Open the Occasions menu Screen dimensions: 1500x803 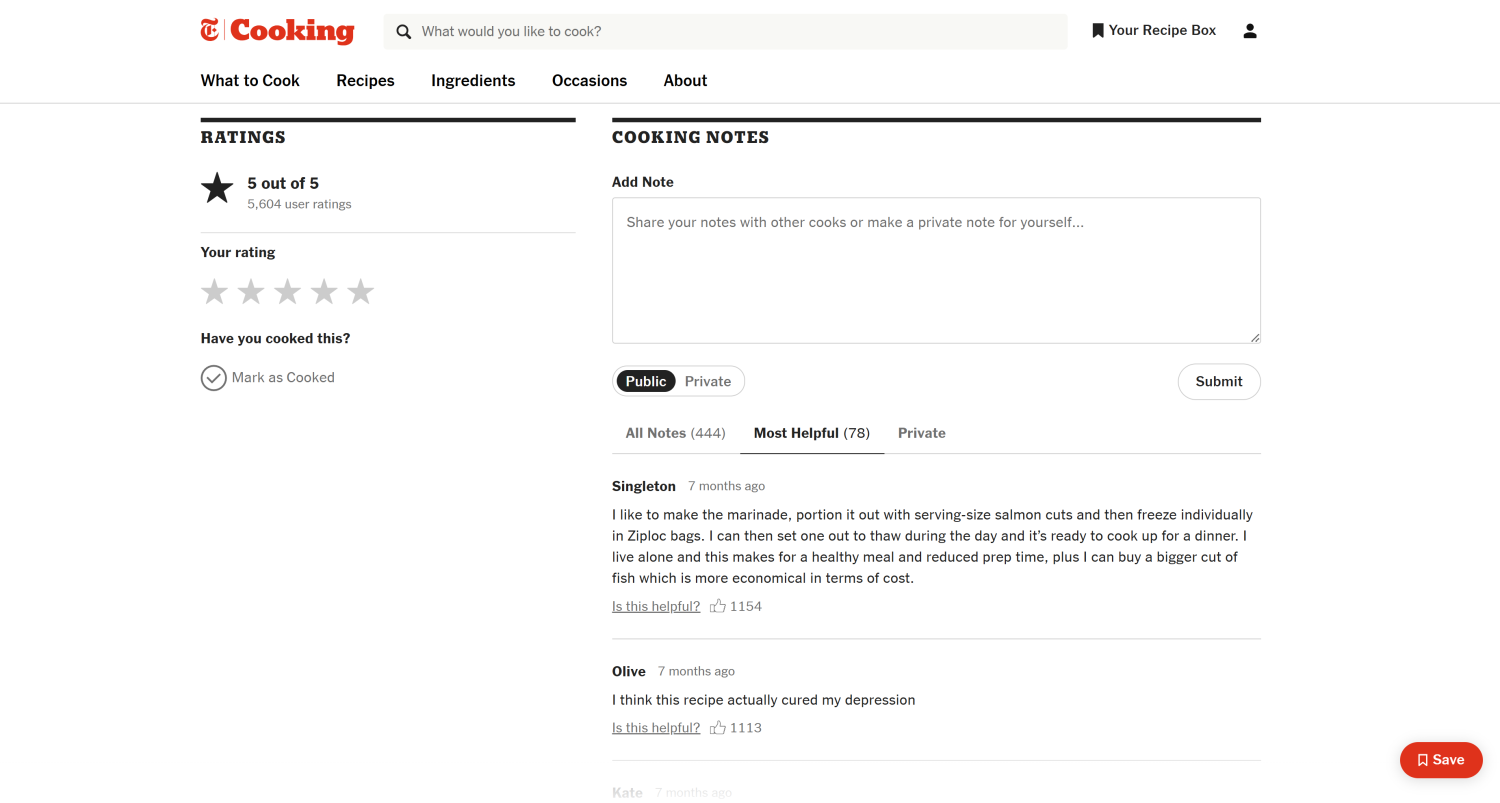589,80
